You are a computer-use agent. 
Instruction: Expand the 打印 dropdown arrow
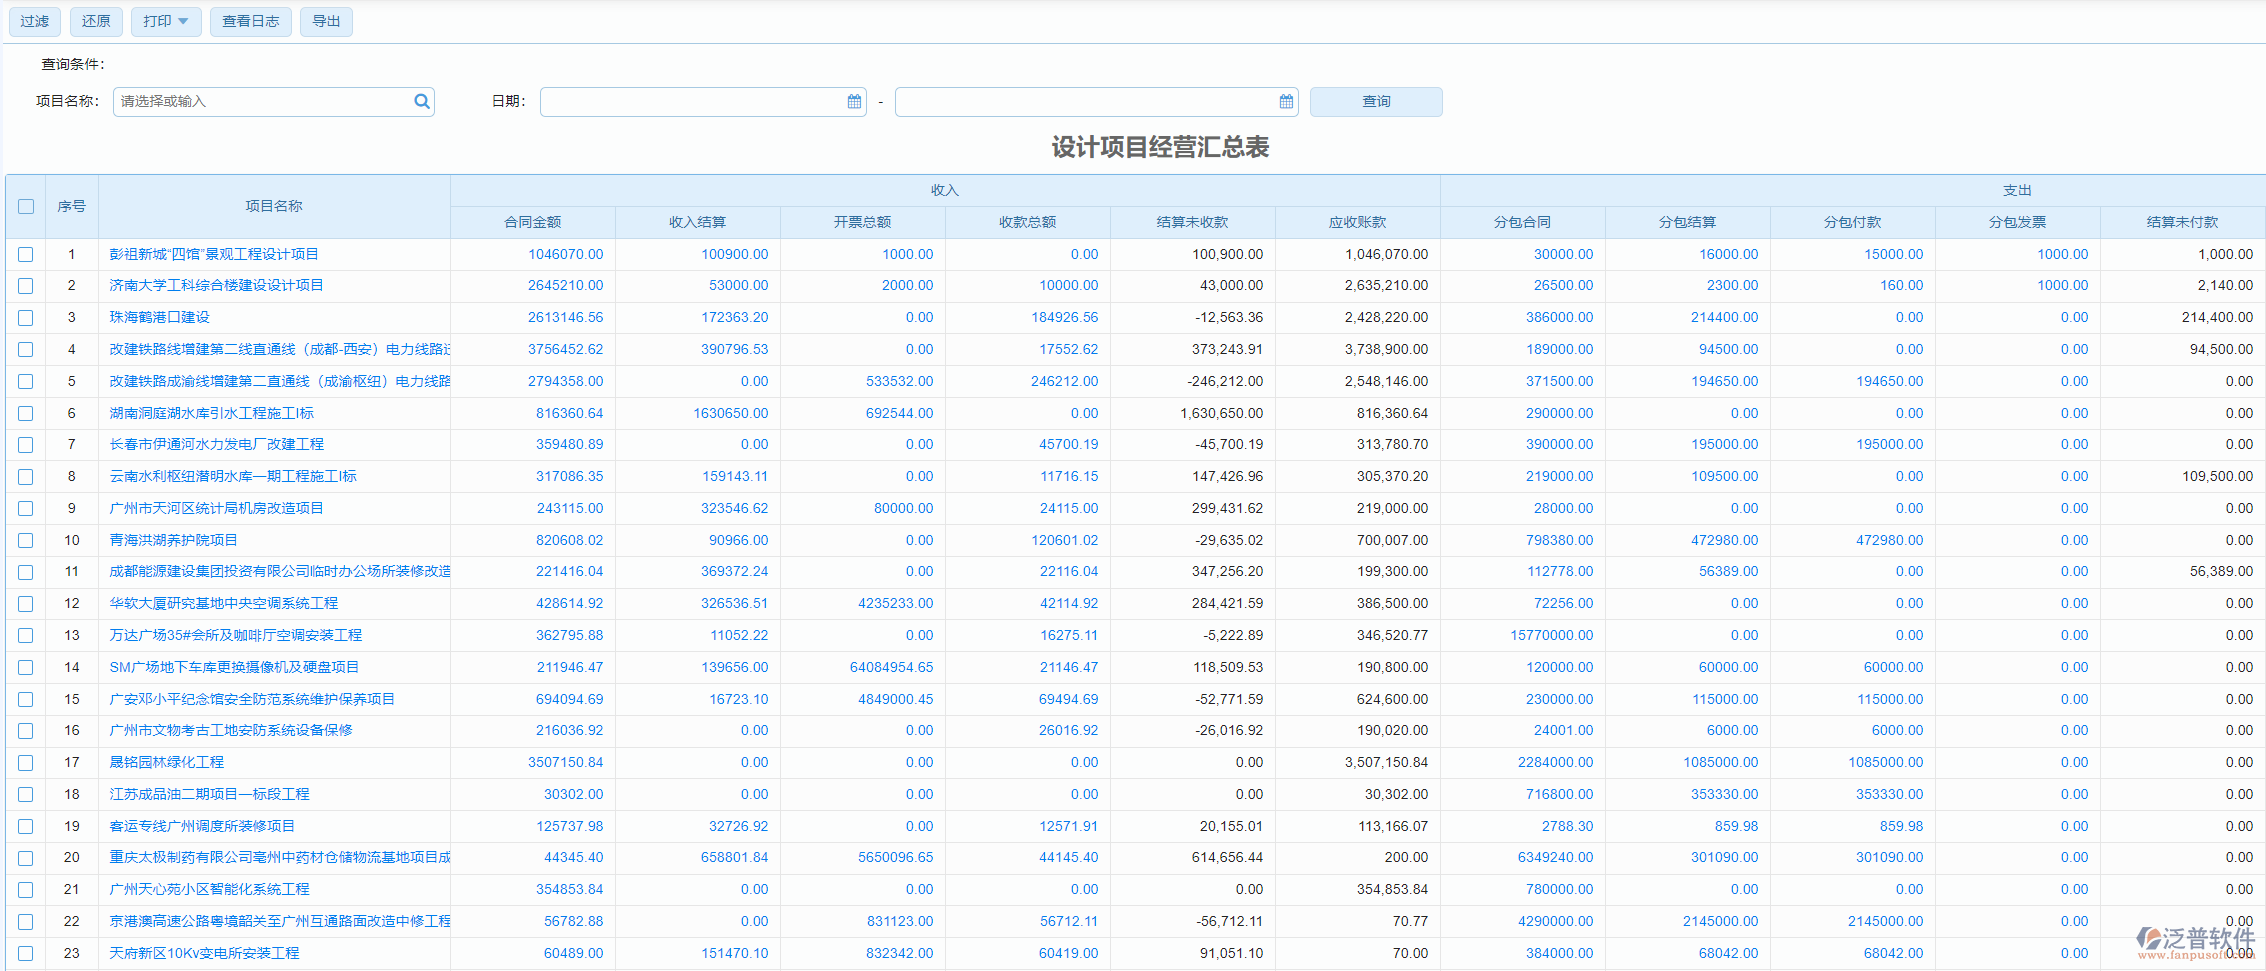[x=183, y=21]
